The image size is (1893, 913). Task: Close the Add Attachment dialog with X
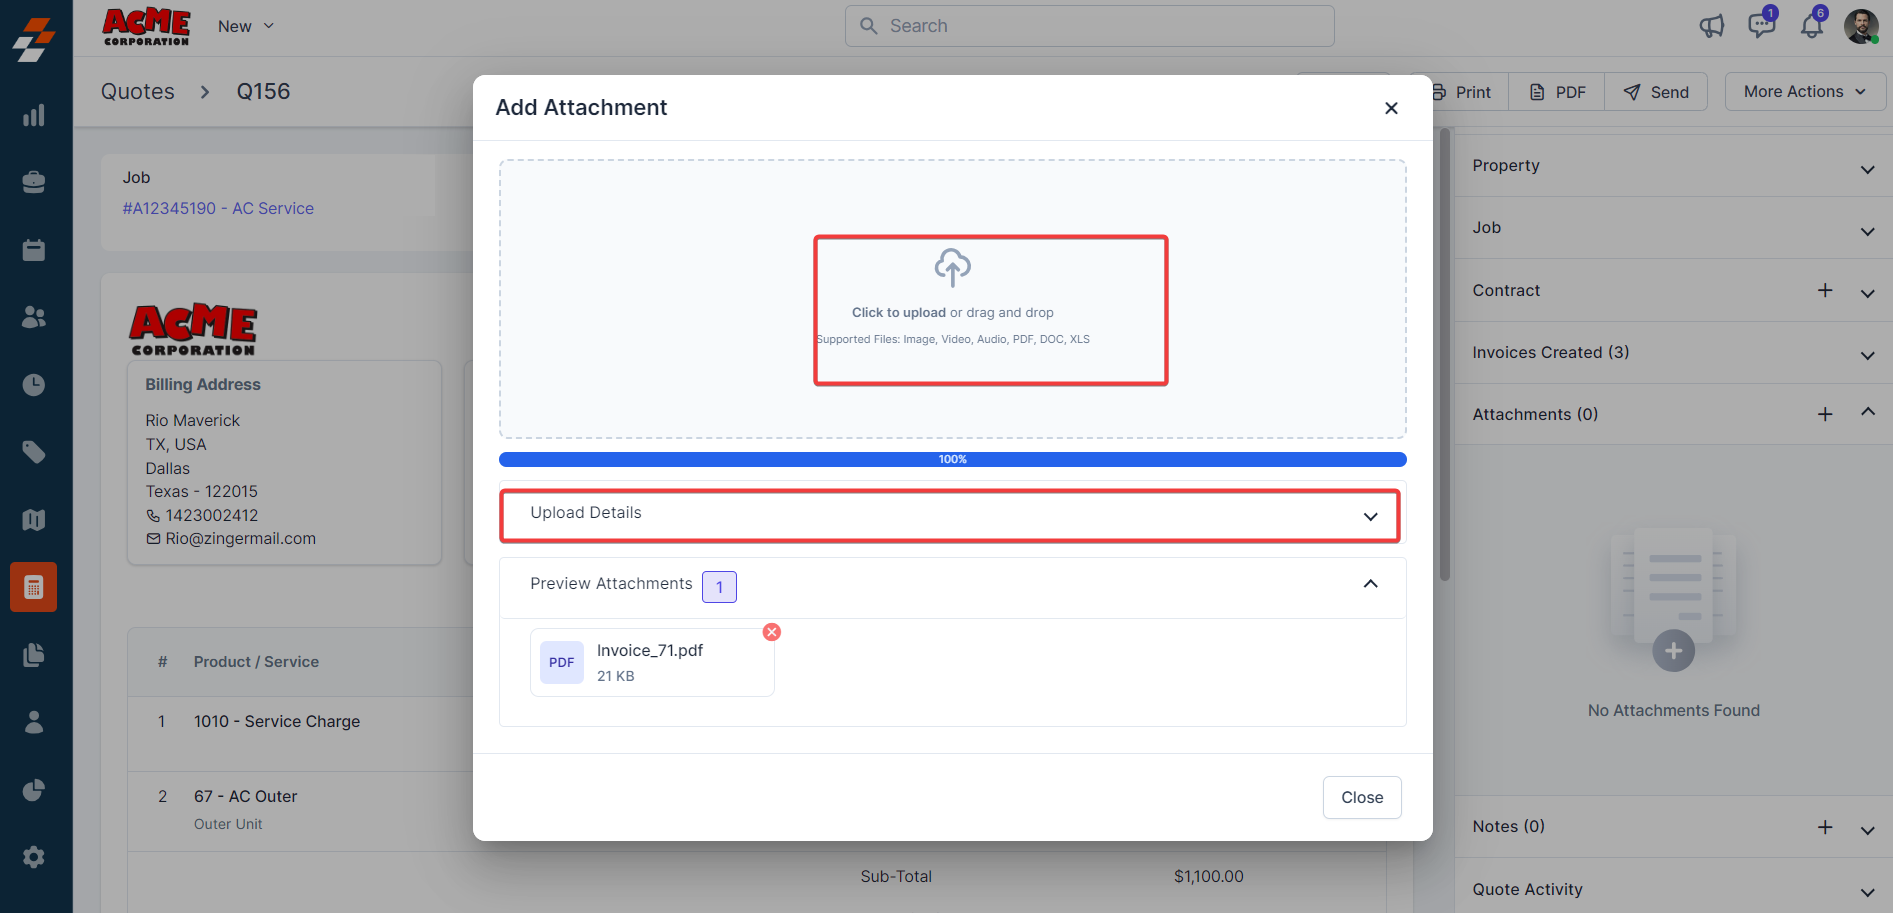(1391, 108)
